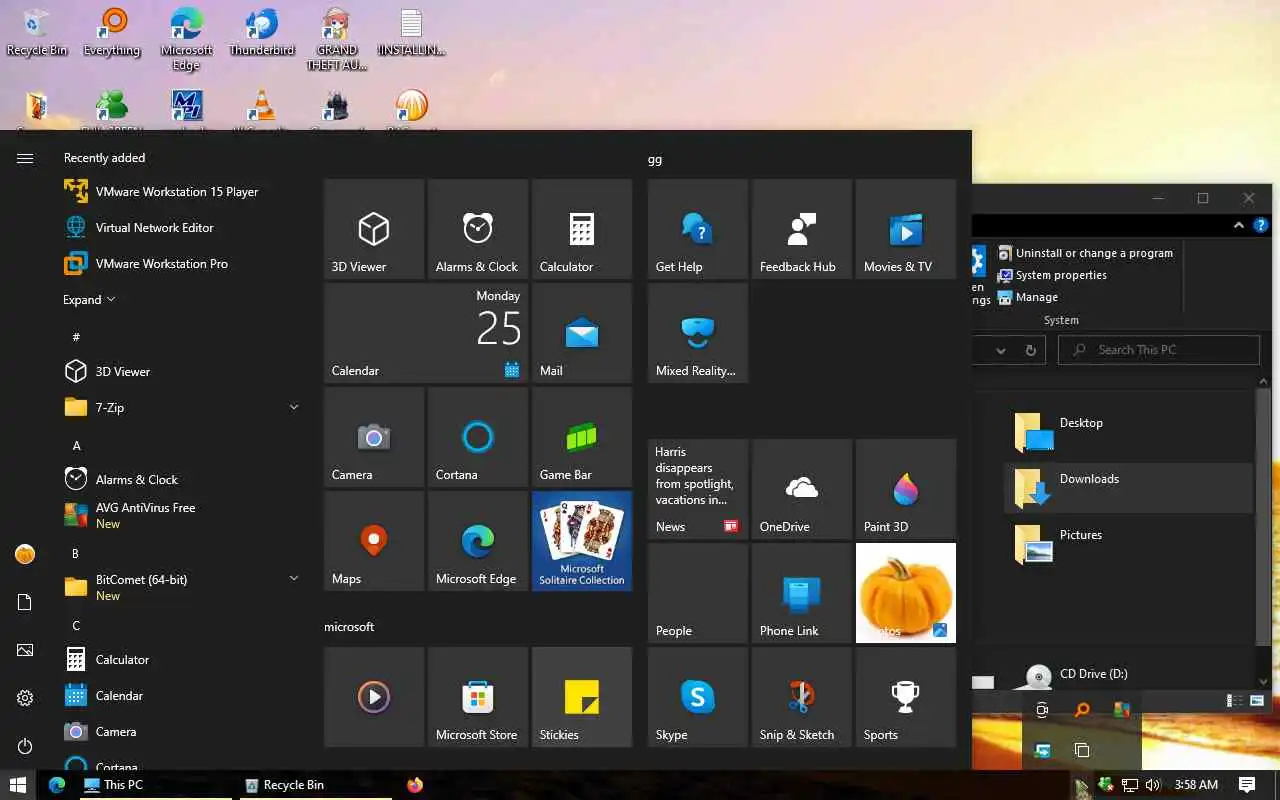Open the Stickies tile
The width and height of the screenshot is (1280, 800).
click(582, 697)
